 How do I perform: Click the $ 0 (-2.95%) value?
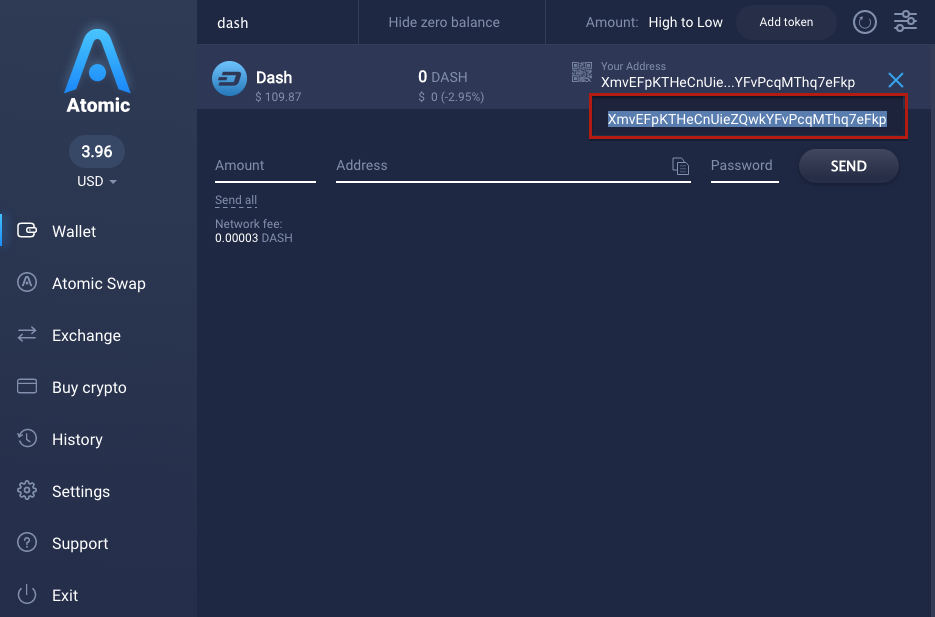point(451,97)
